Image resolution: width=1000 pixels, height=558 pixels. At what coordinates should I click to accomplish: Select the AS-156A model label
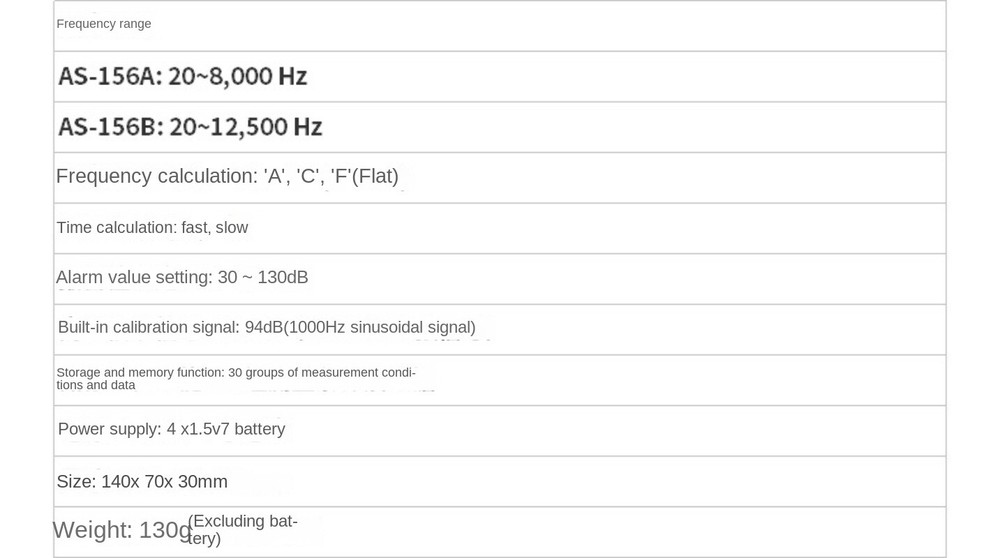(x=108, y=76)
